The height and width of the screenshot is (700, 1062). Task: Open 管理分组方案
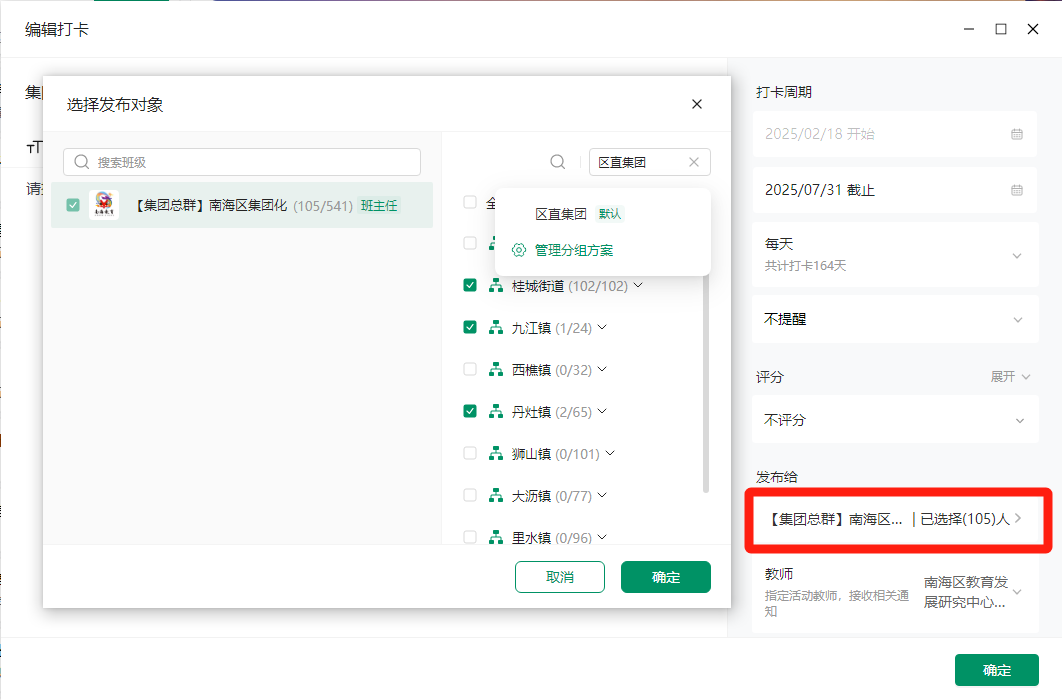coord(574,250)
